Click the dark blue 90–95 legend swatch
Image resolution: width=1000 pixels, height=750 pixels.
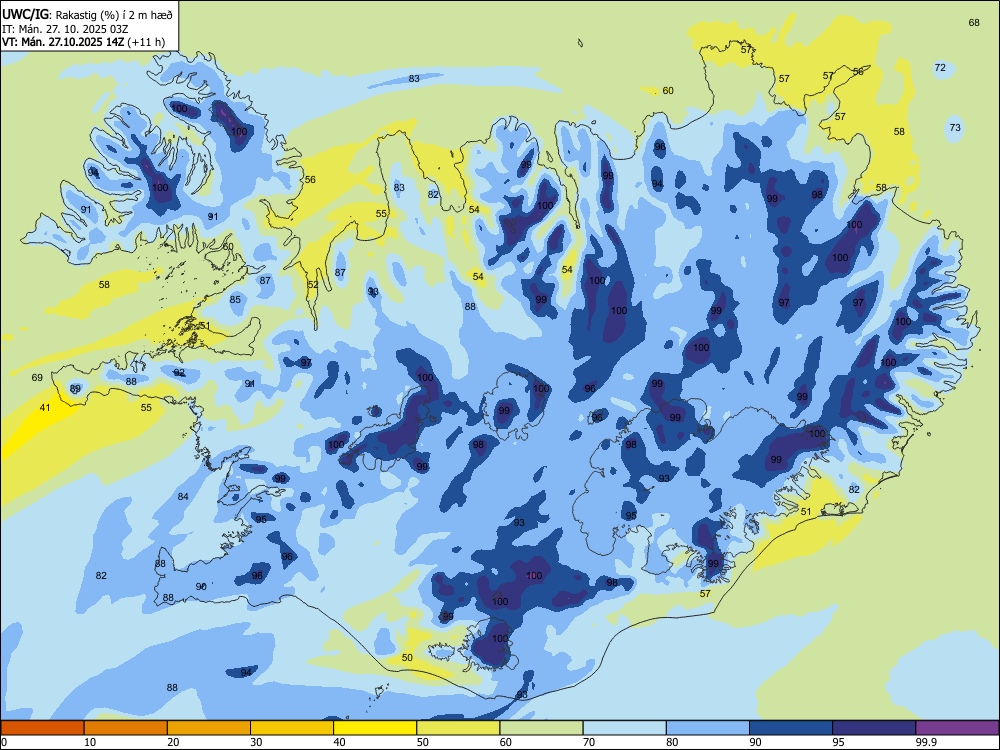click(791, 728)
